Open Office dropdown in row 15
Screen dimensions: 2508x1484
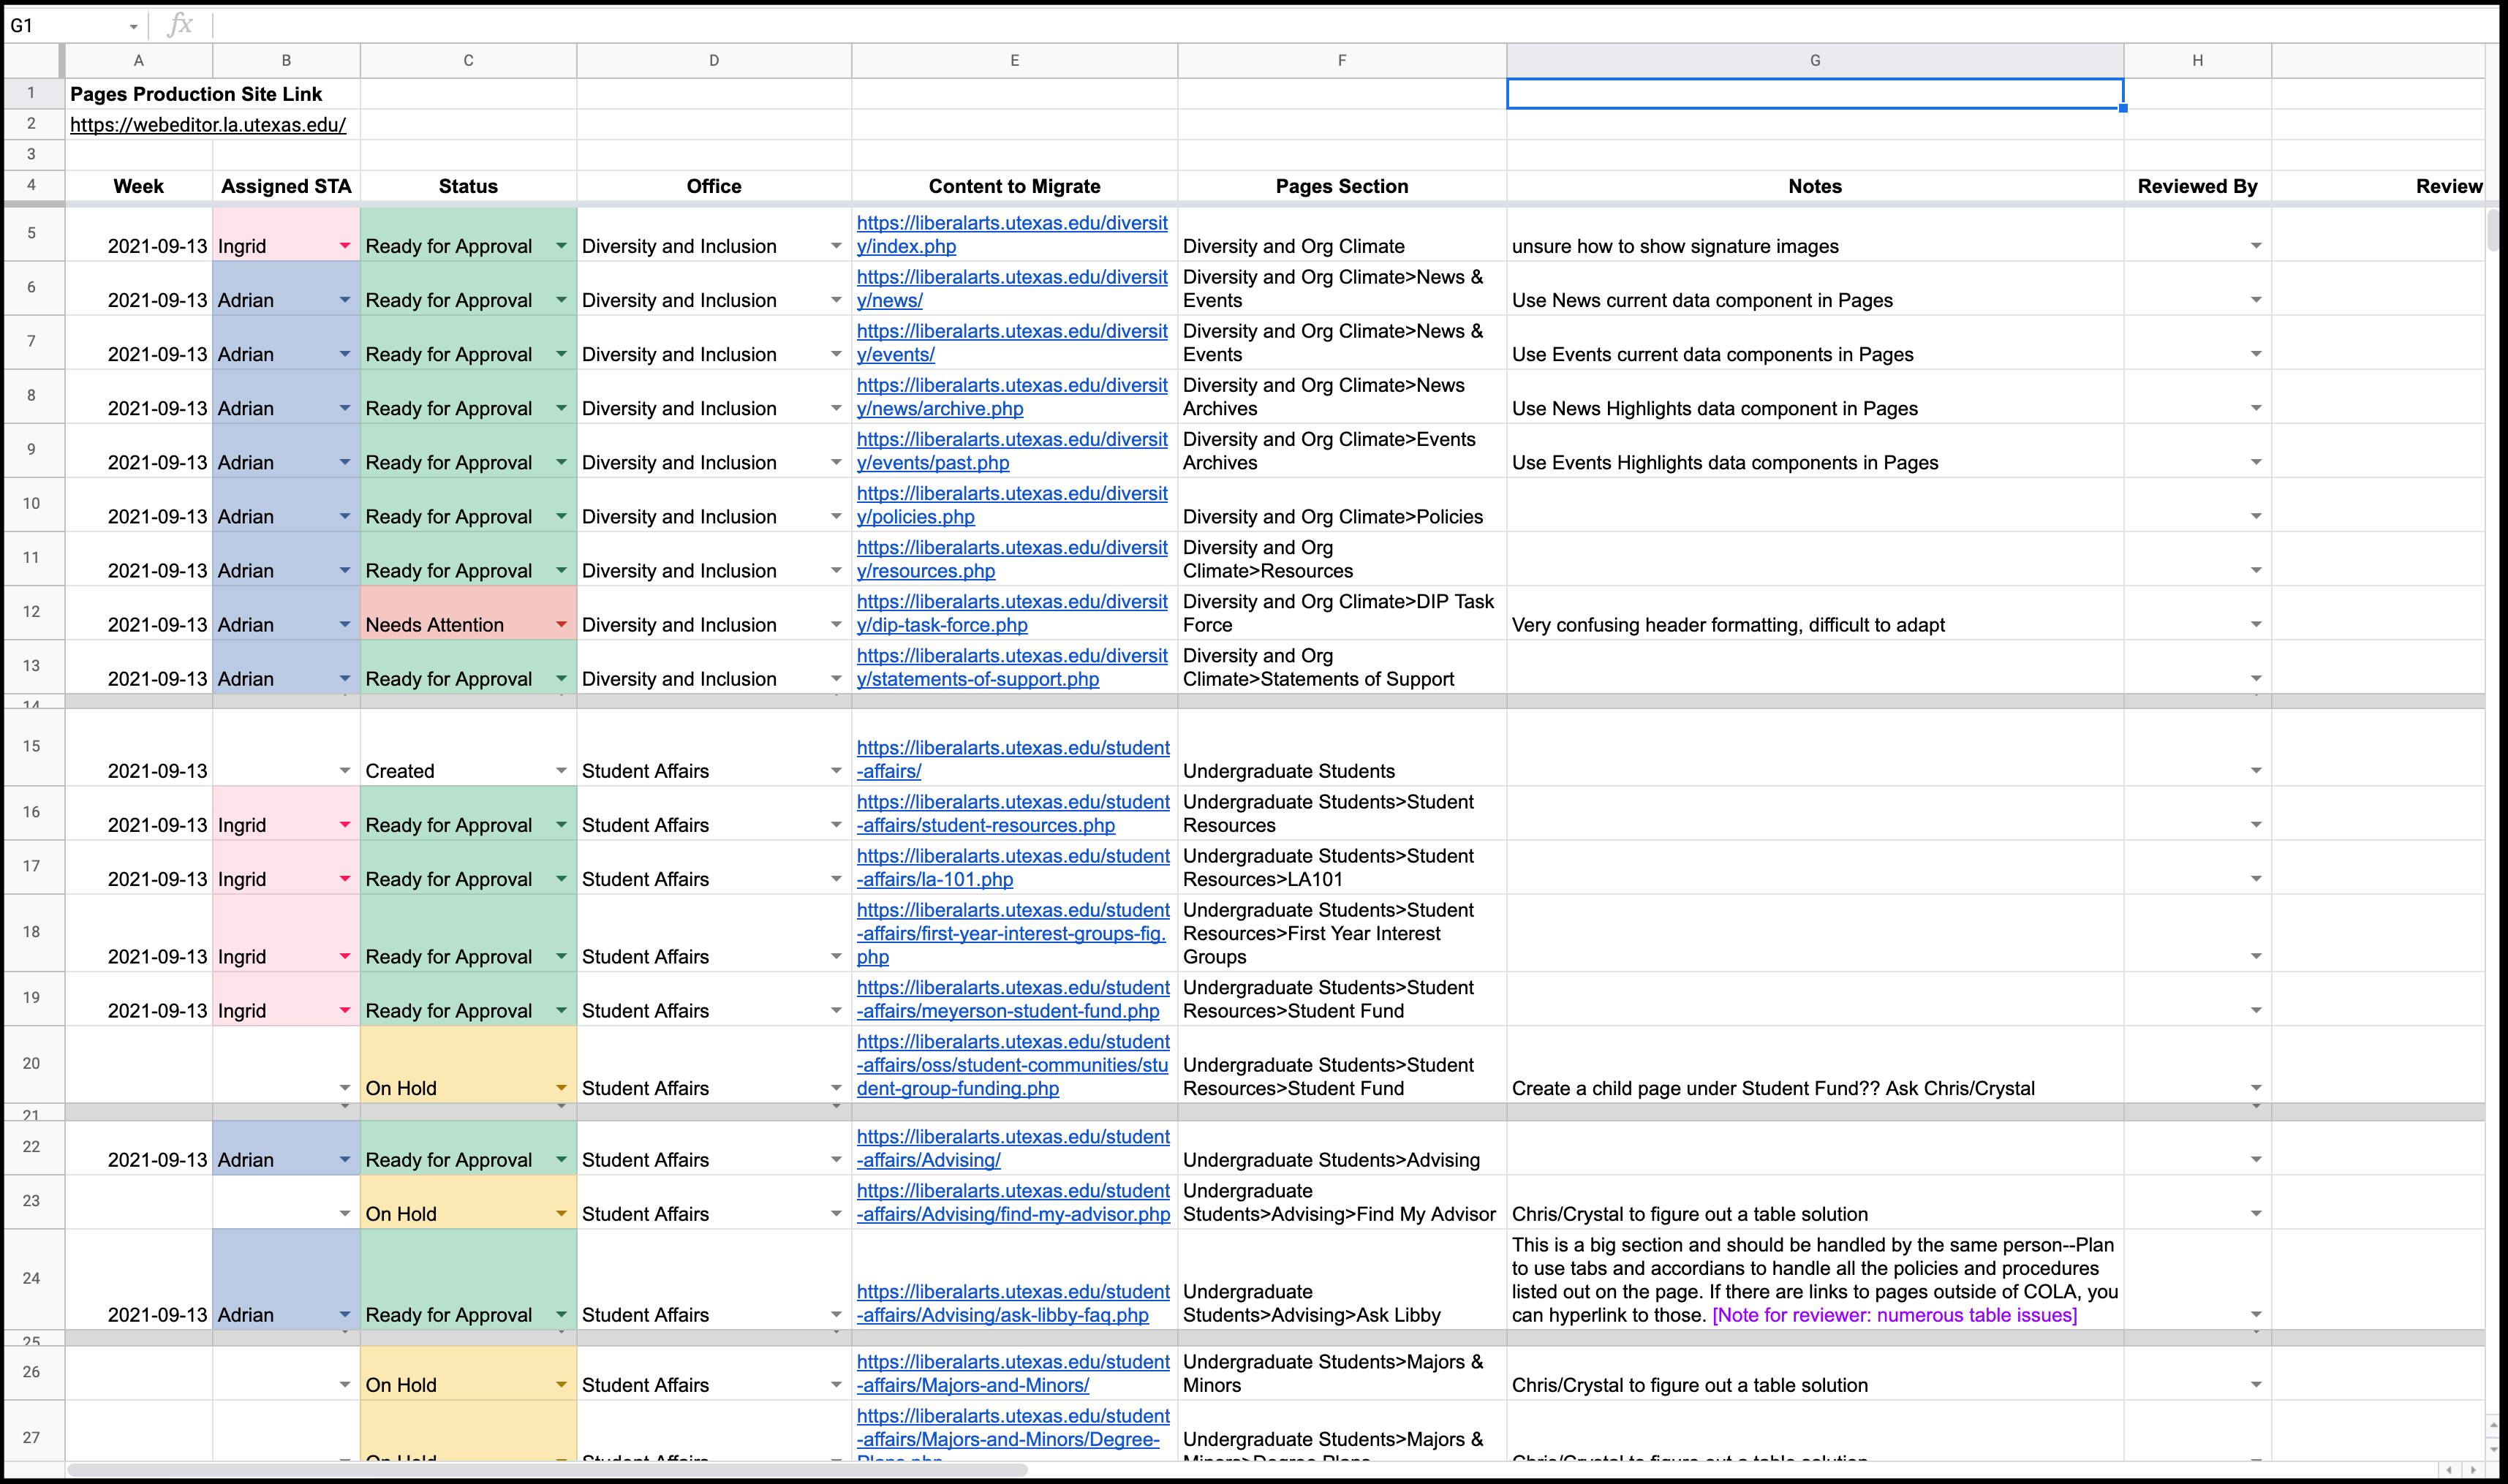[x=836, y=771]
